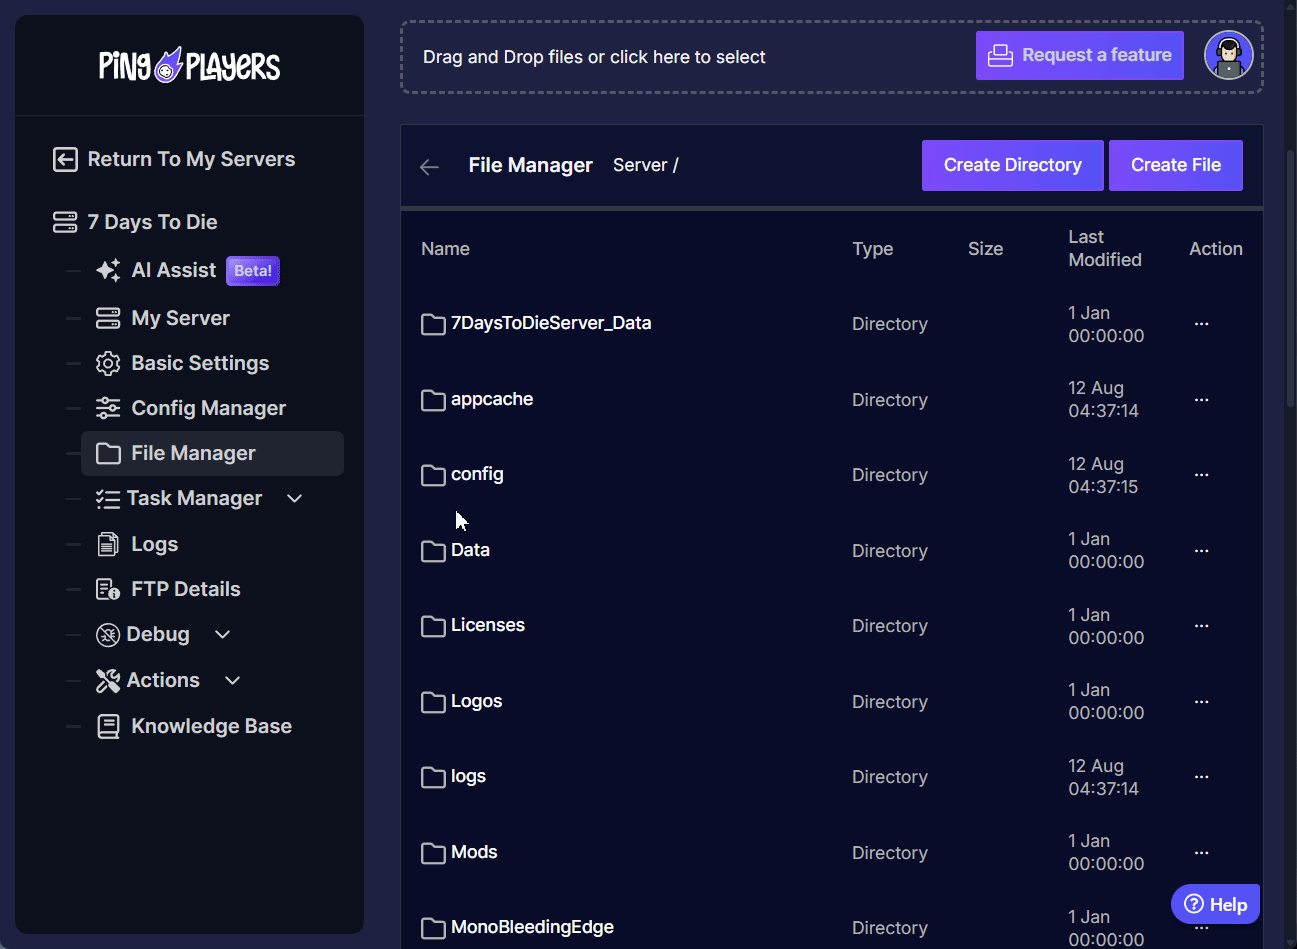Click the Create Directory button

point(1013,165)
